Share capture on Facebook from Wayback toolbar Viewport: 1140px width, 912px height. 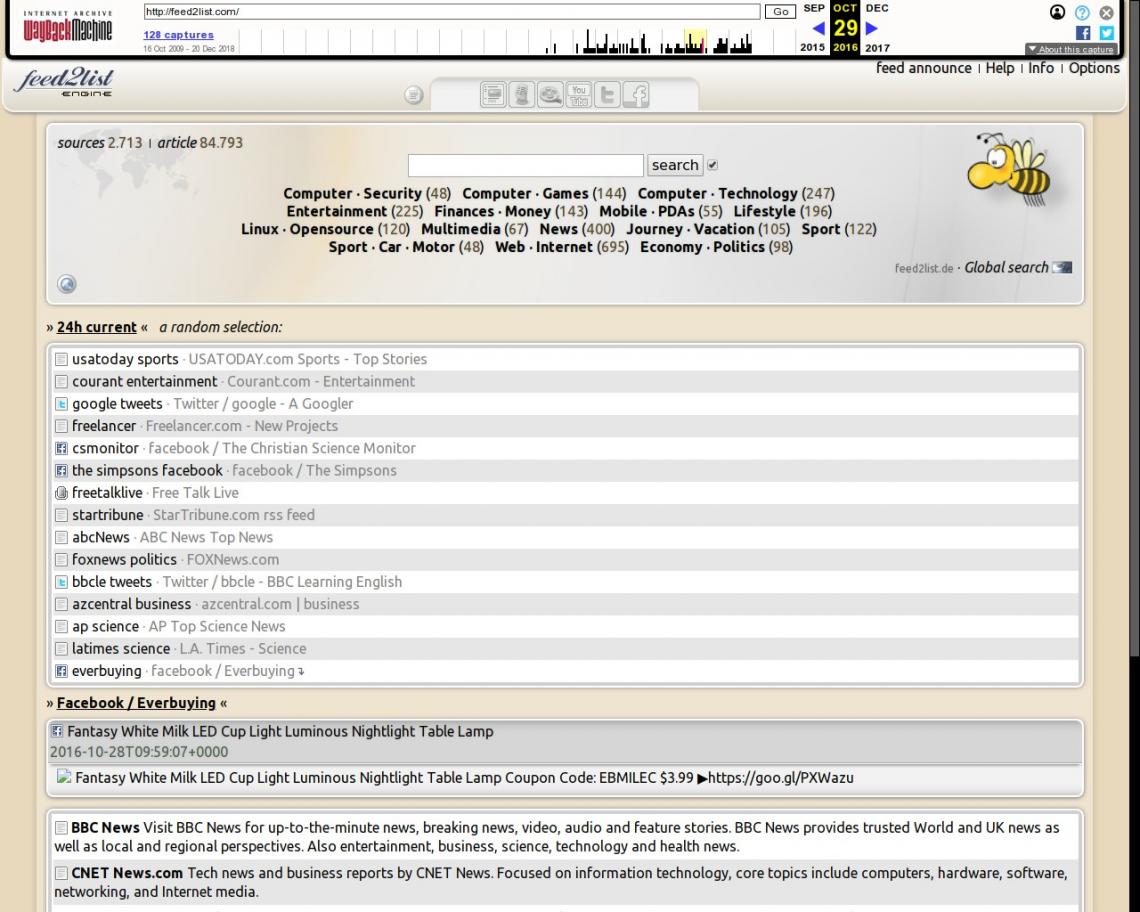(1083, 33)
